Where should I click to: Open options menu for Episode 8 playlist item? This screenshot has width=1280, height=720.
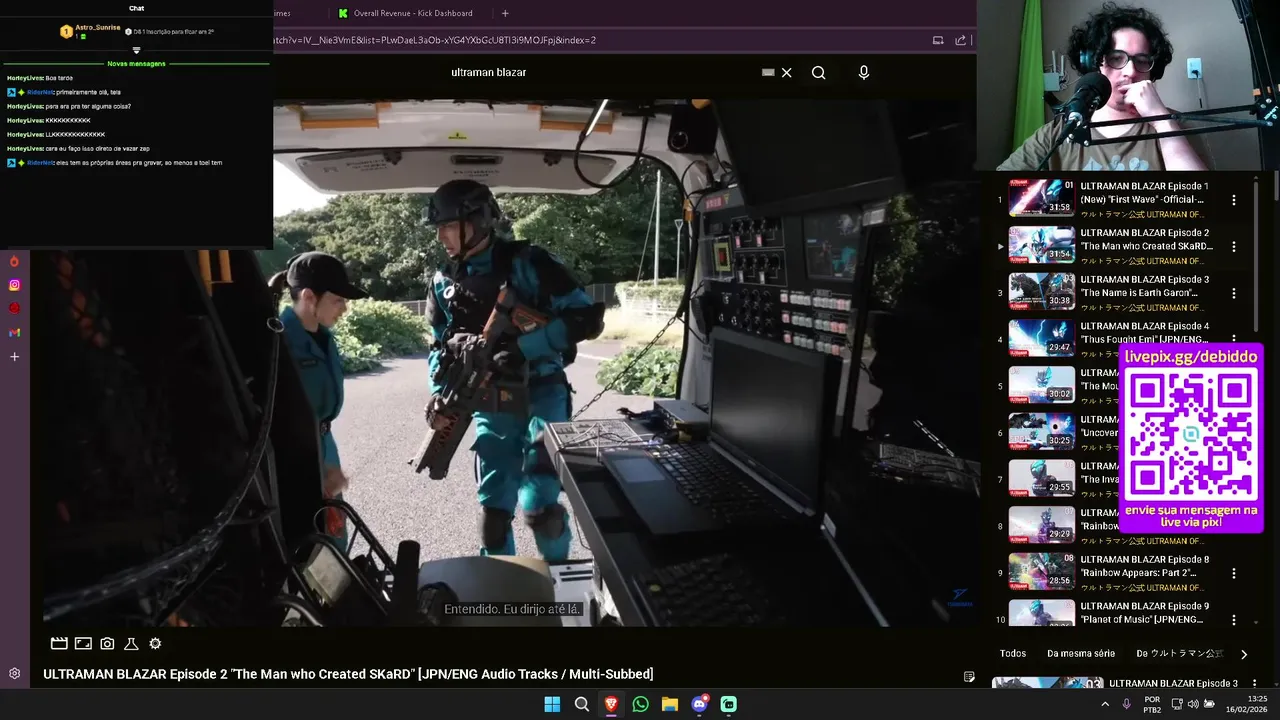1233,573
